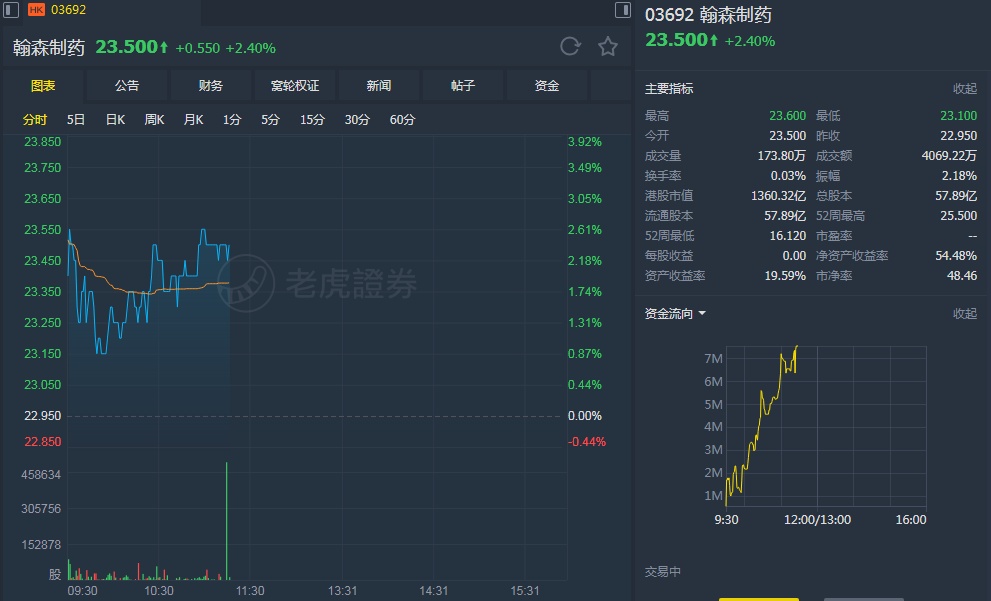The image size is (991, 601).
Task: Collapse the 主要指标 section
Action: [965, 88]
